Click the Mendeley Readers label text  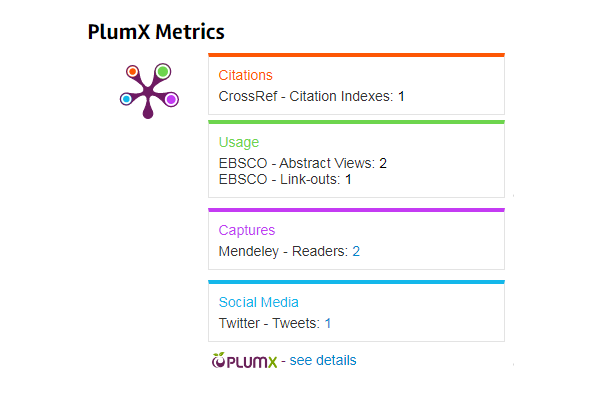coord(283,251)
